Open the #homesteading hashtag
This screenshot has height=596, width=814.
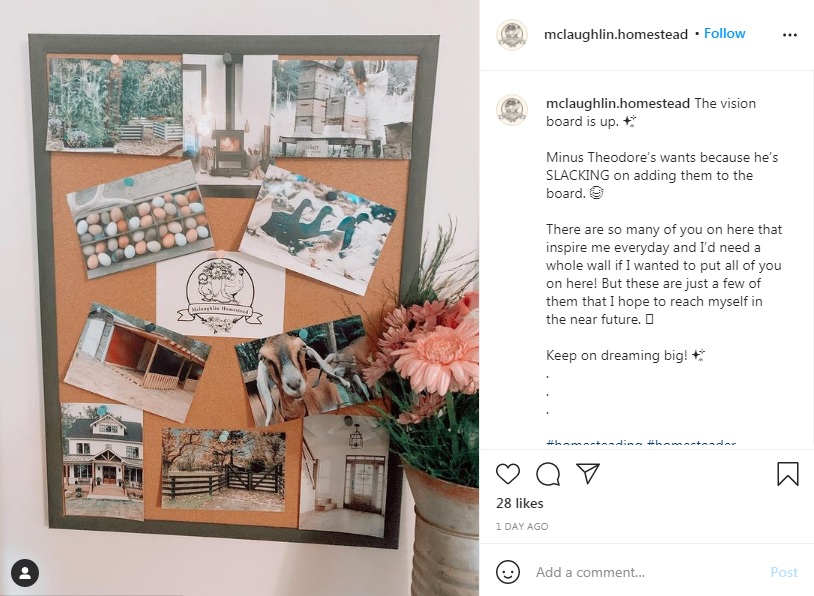[x=594, y=443]
